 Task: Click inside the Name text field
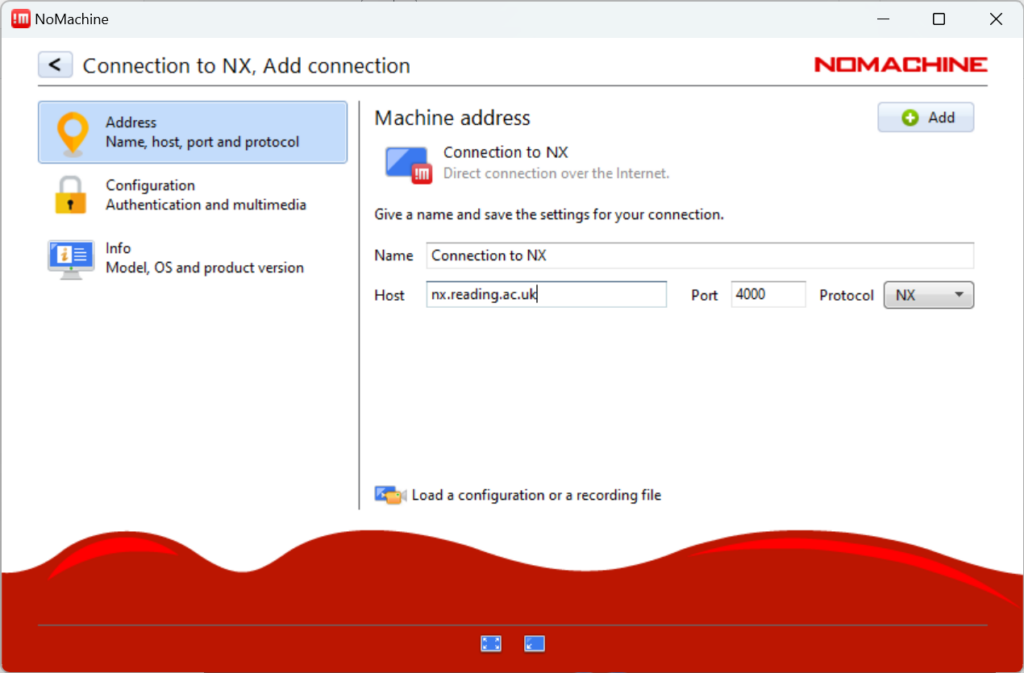[700, 255]
